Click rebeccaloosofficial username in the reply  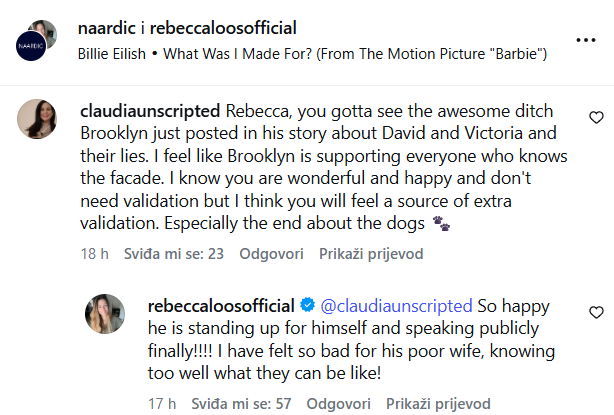click(x=220, y=305)
